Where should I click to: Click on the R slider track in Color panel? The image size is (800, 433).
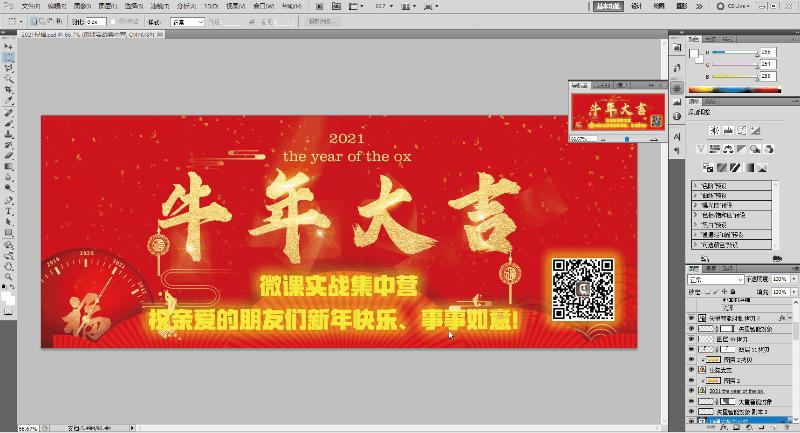734,53
